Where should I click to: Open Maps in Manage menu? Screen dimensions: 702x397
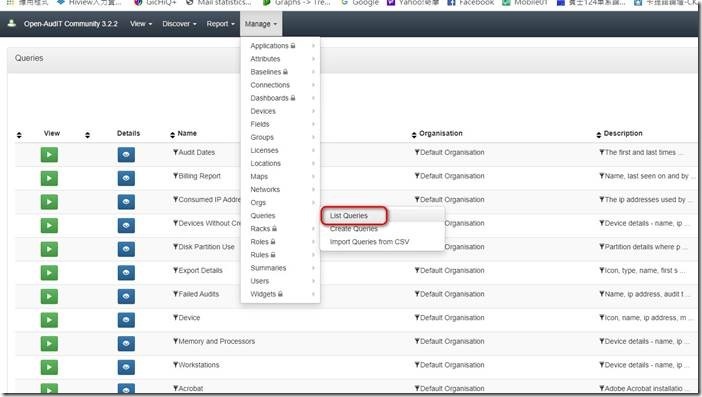280,176
